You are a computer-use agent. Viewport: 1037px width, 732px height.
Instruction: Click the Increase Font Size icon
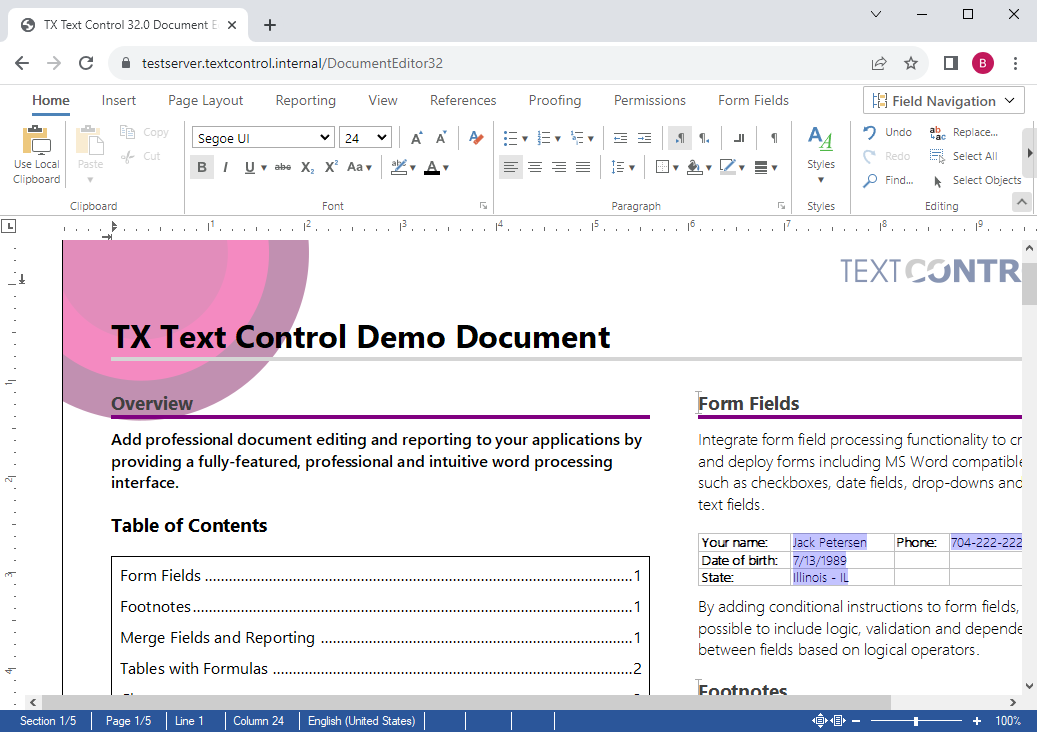[416, 138]
